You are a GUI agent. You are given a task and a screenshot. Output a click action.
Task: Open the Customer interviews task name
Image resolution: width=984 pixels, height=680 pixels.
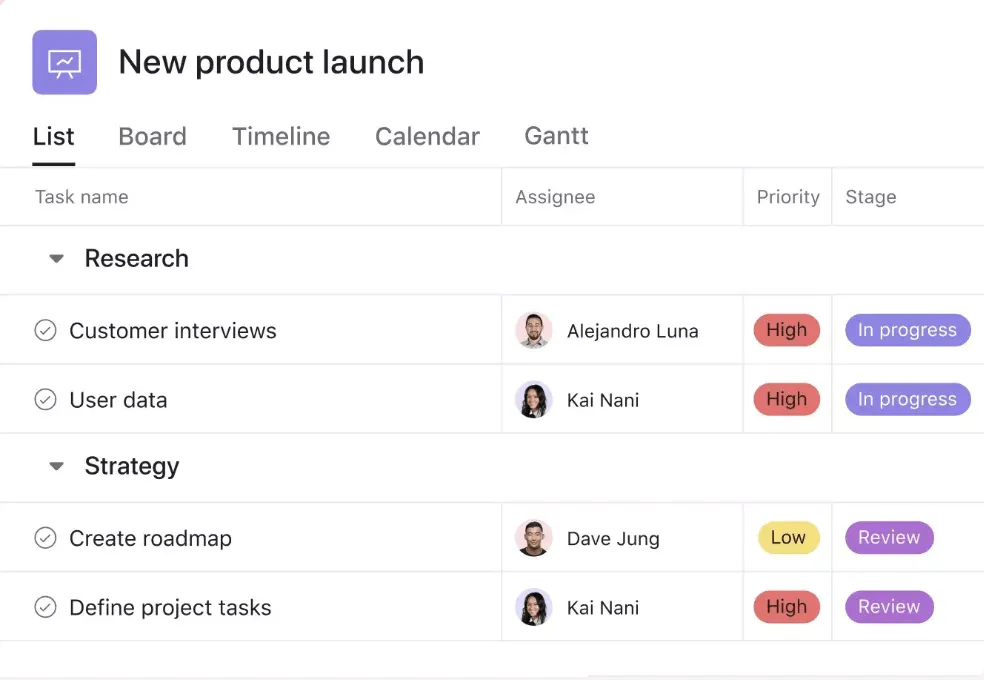click(x=173, y=331)
